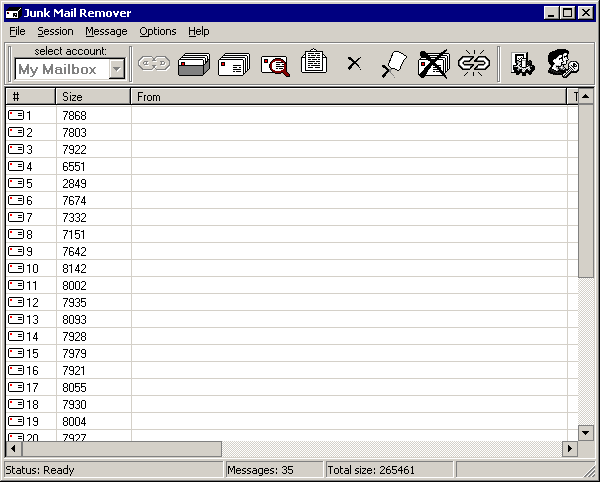Open the Message menu
This screenshot has height=482, width=600.
pyautogui.click(x=106, y=31)
